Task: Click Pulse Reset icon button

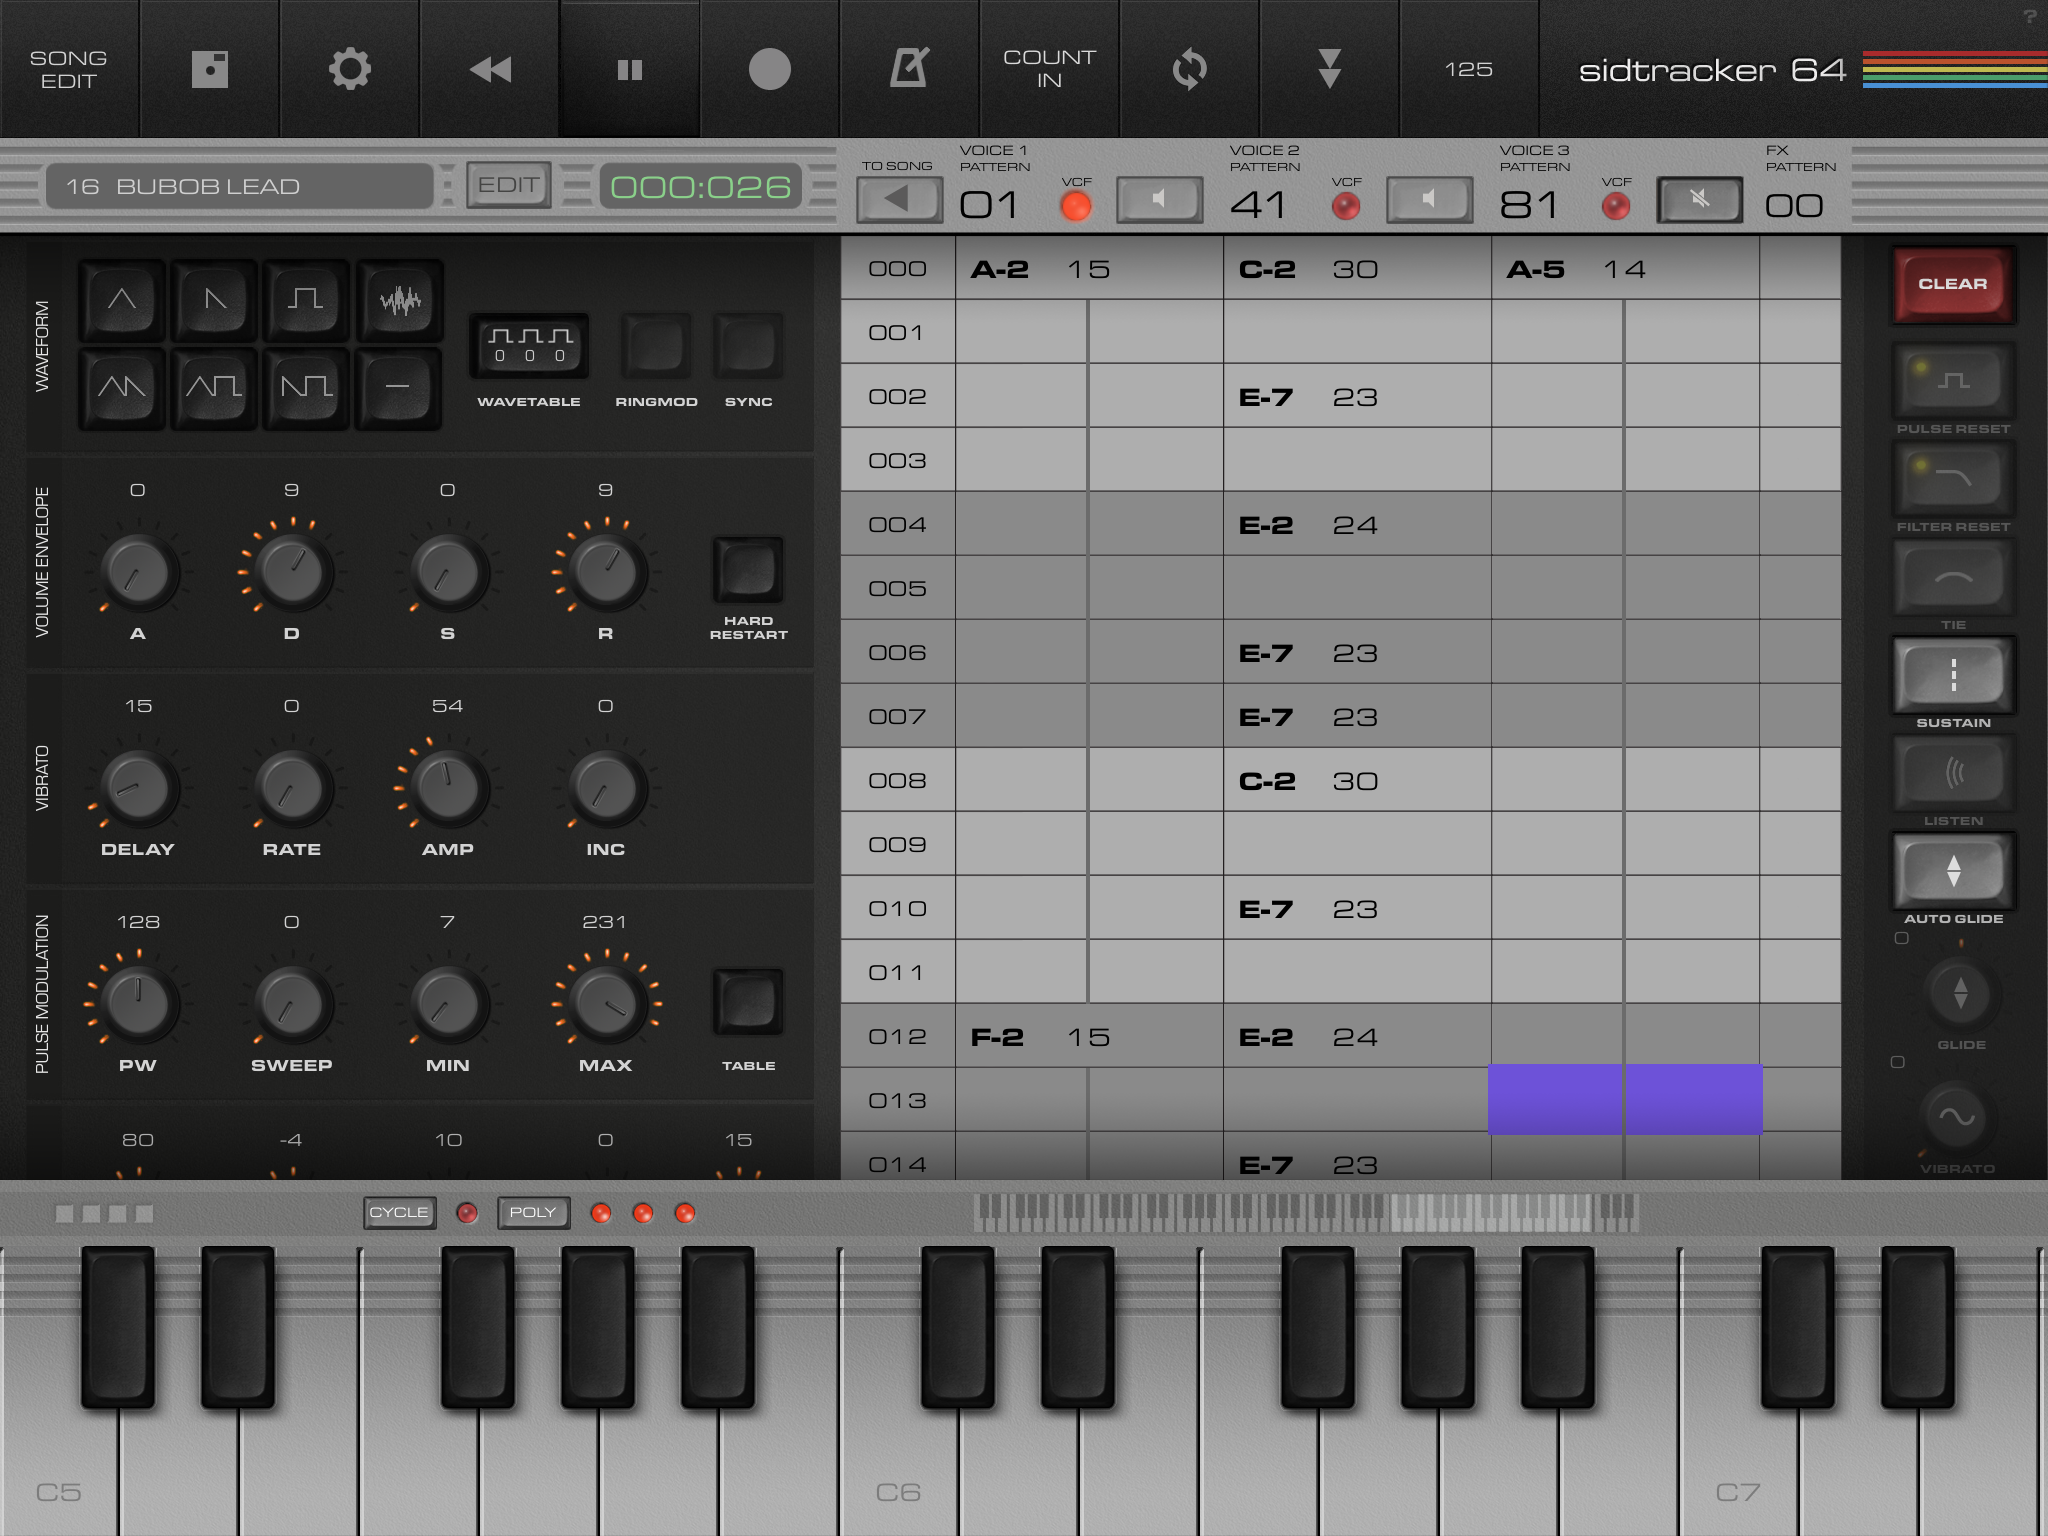Action: (1952, 380)
